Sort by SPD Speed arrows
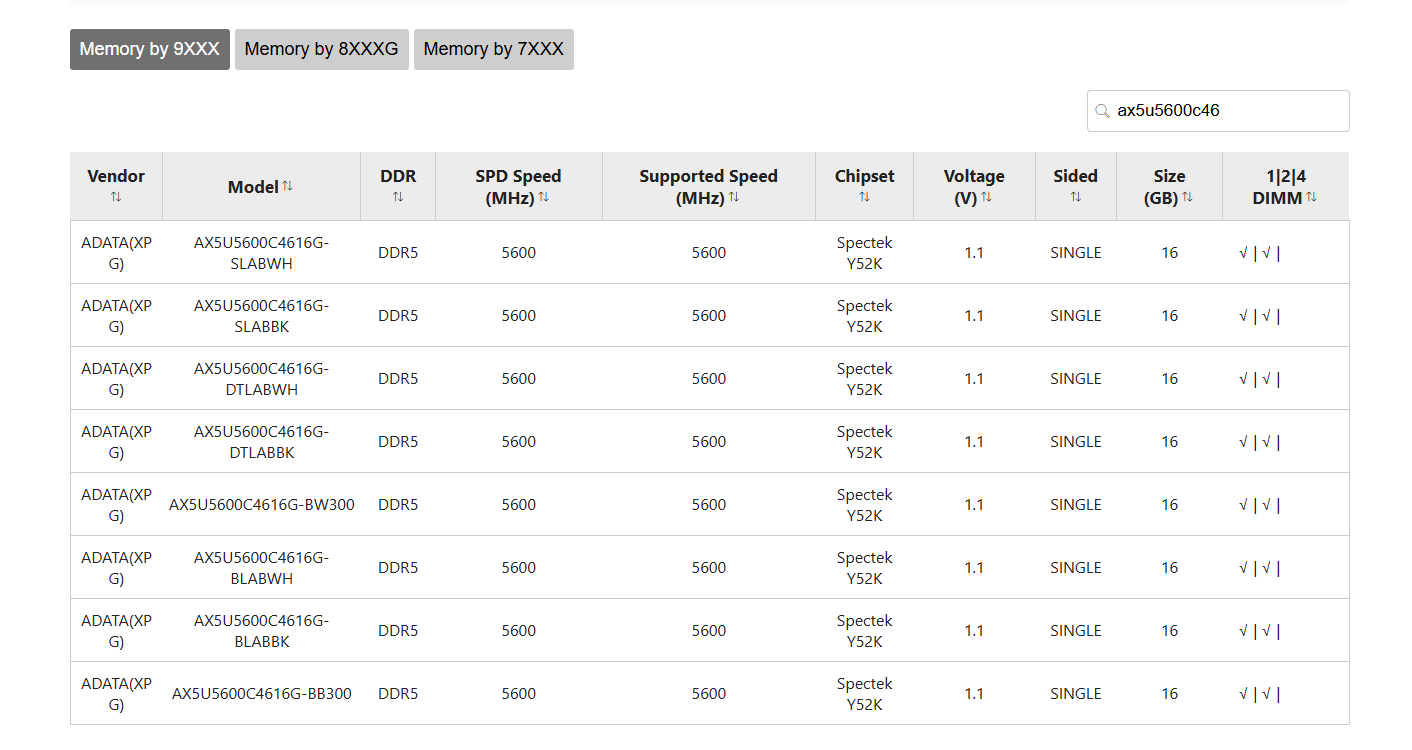 544,197
